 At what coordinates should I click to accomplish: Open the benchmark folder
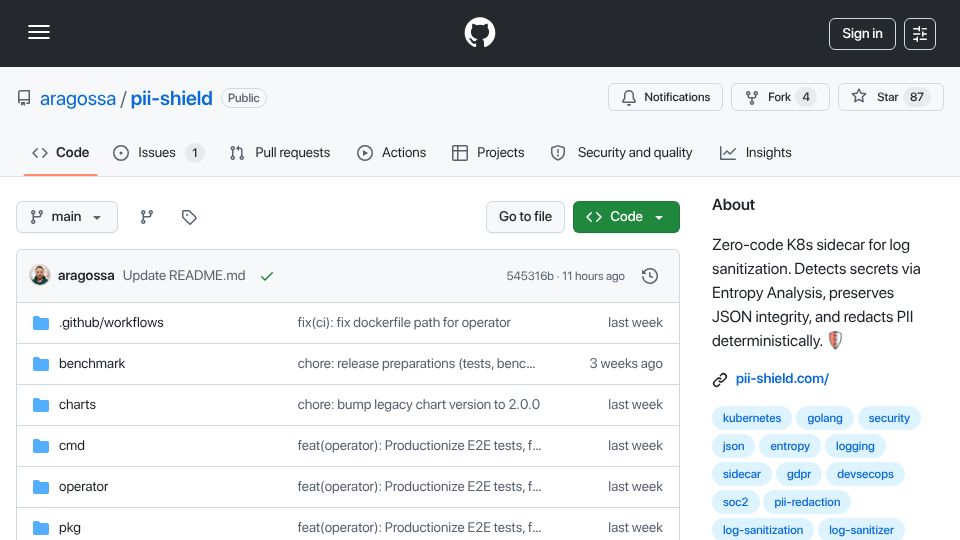tap(92, 364)
